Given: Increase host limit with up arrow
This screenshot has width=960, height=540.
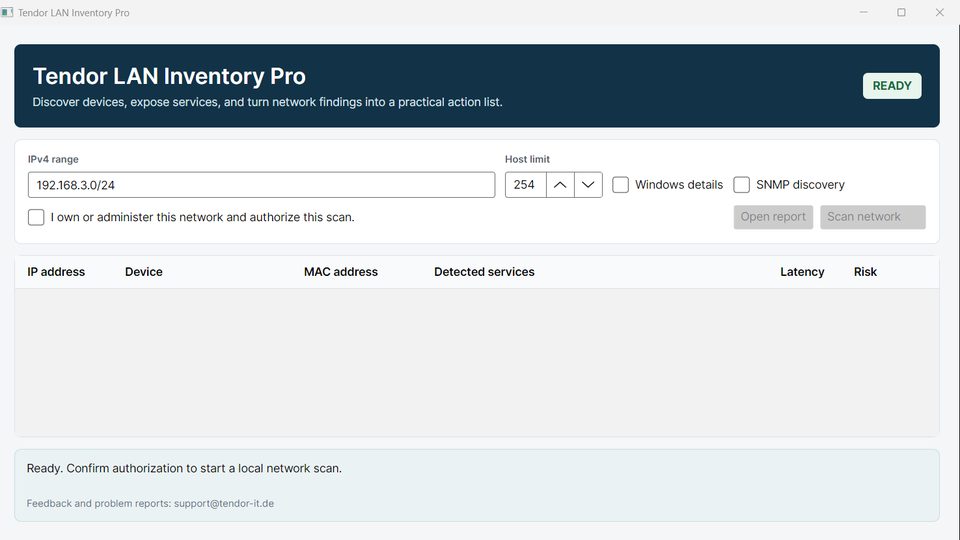Looking at the screenshot, I should point(560,185).
